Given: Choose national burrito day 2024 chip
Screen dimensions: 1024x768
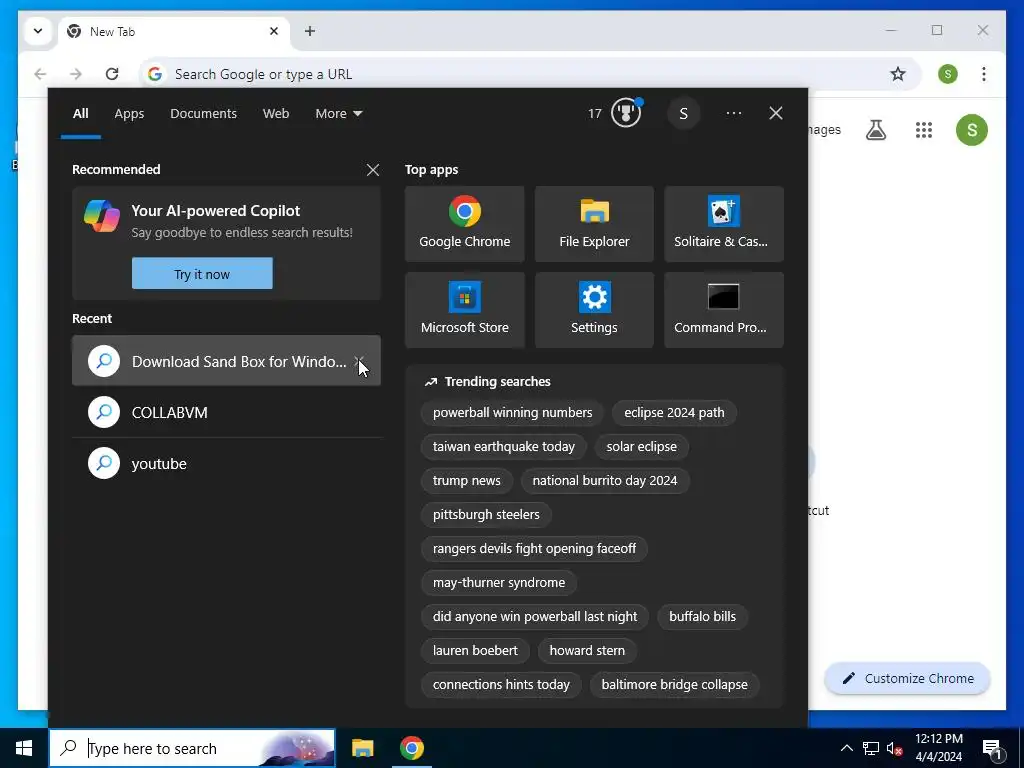Looking at the screenshot, I should tap(605, 481).
